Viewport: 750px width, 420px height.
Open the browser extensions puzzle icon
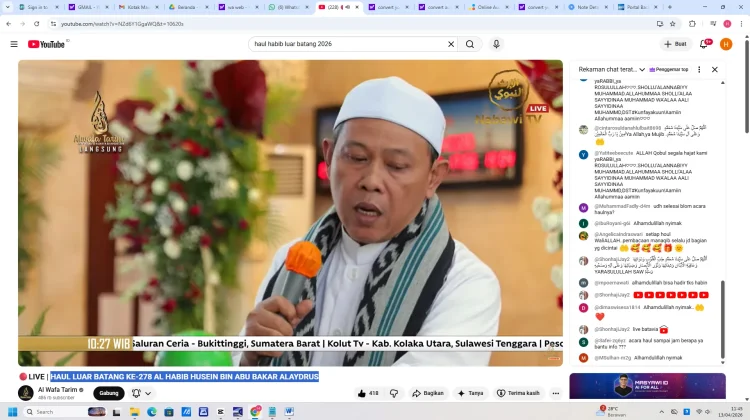692,23
